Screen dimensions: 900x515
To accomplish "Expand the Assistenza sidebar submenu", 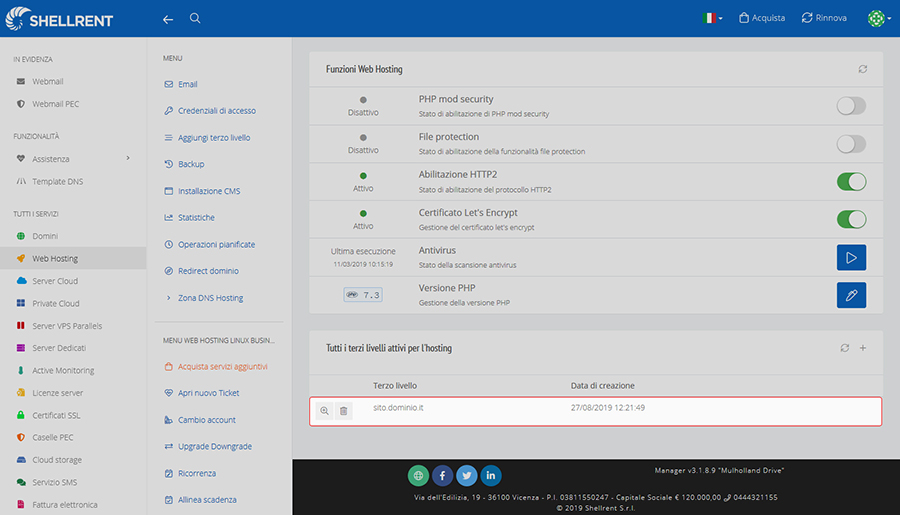I will [x=128, y=158].
